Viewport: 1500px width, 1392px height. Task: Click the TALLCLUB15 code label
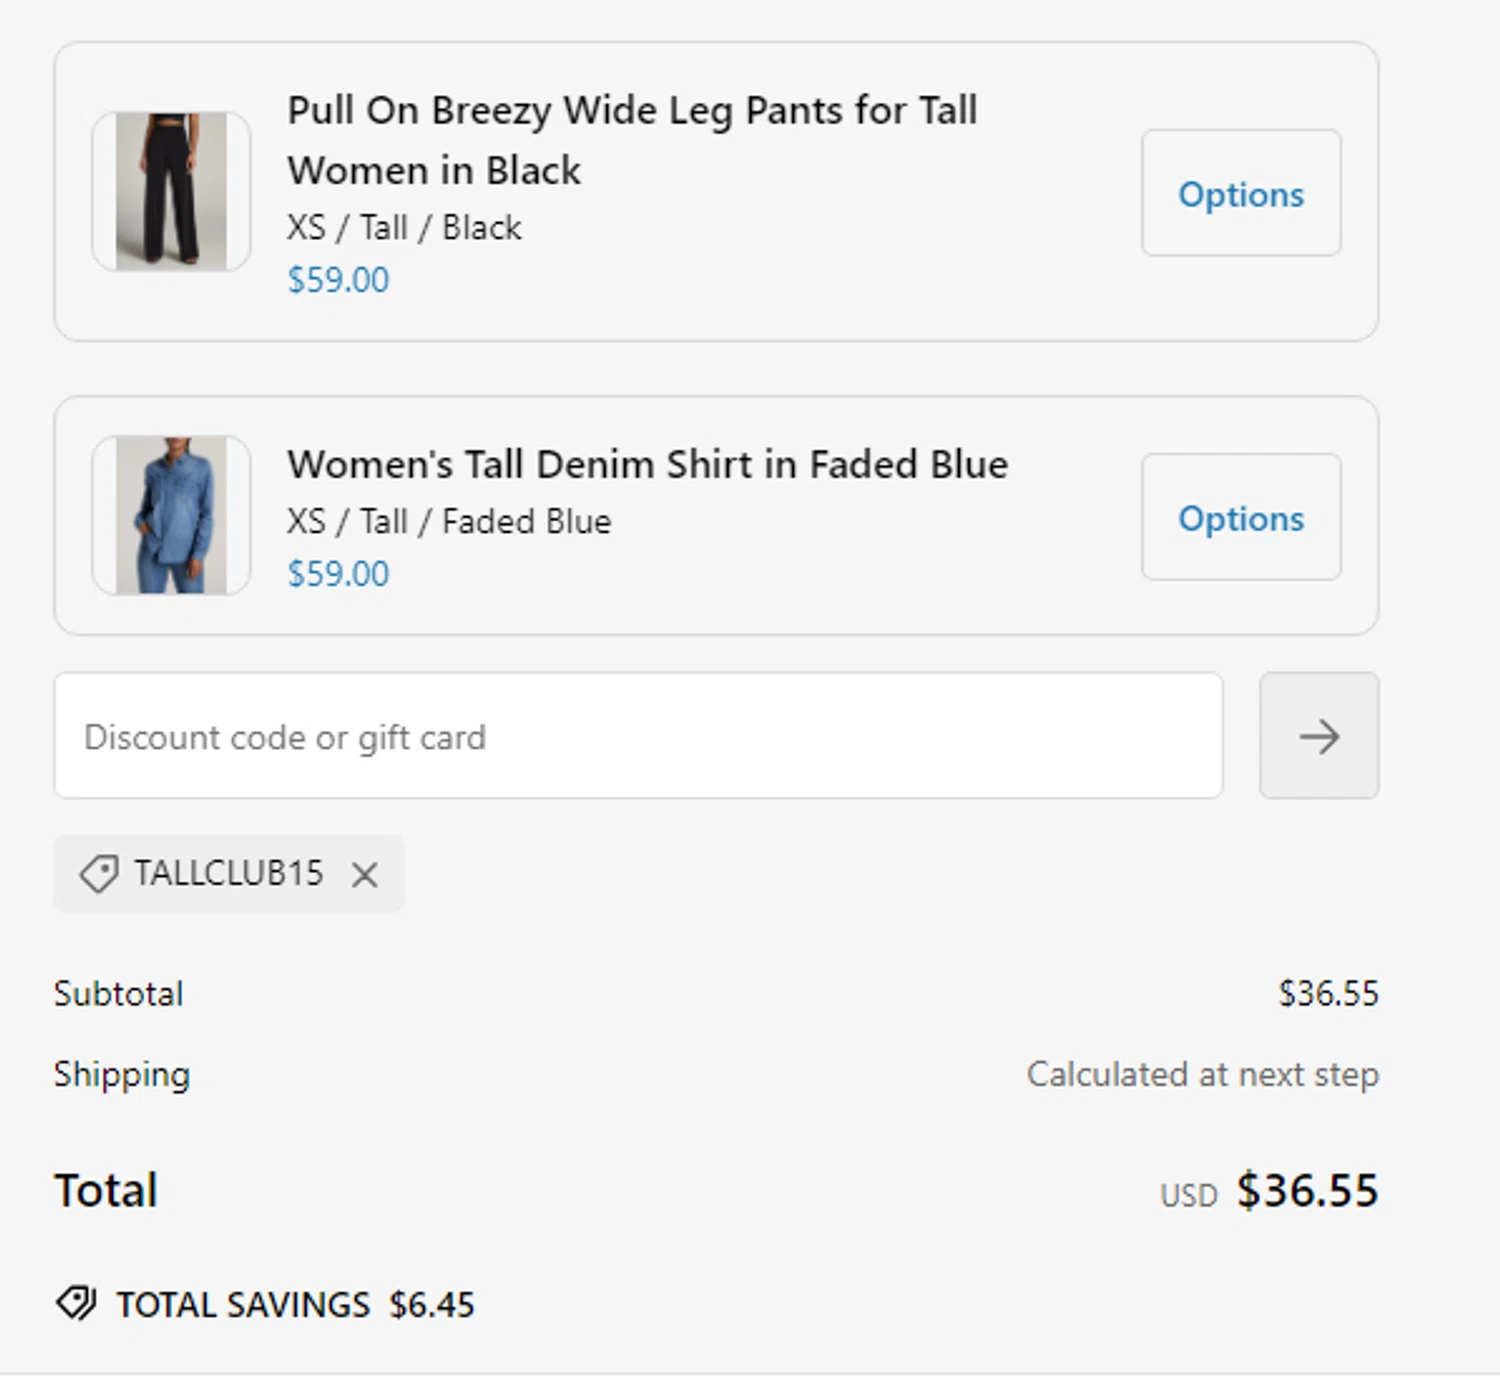tap(229, 873)
